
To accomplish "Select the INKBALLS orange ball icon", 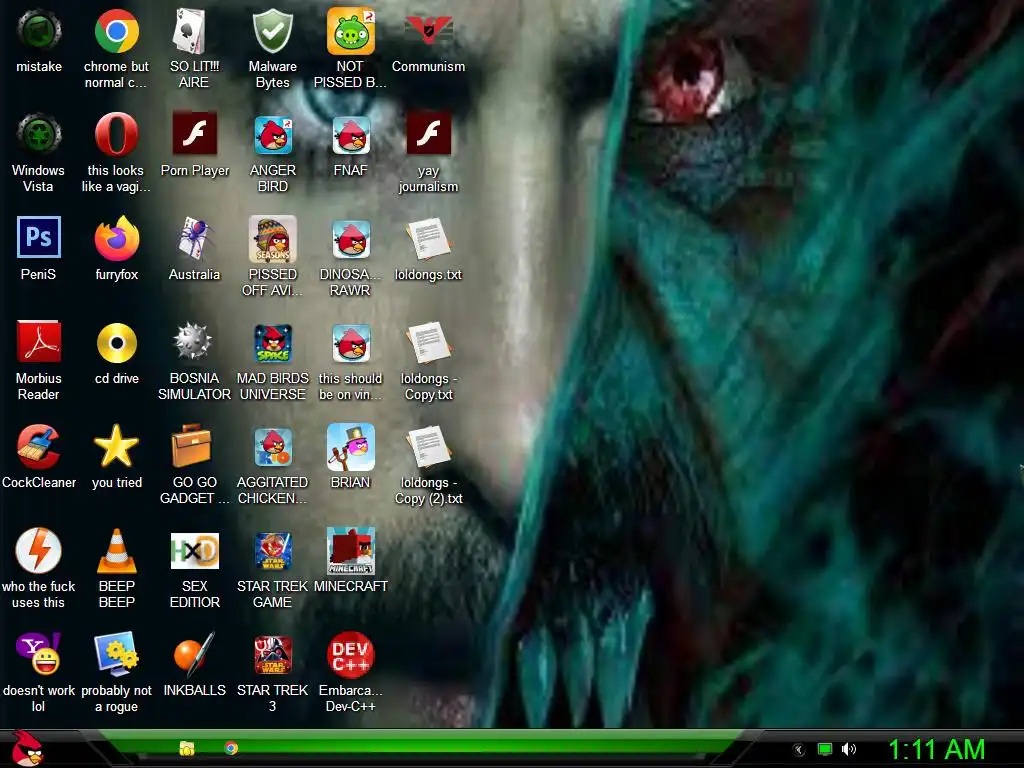I will click(x=194, y=654).
